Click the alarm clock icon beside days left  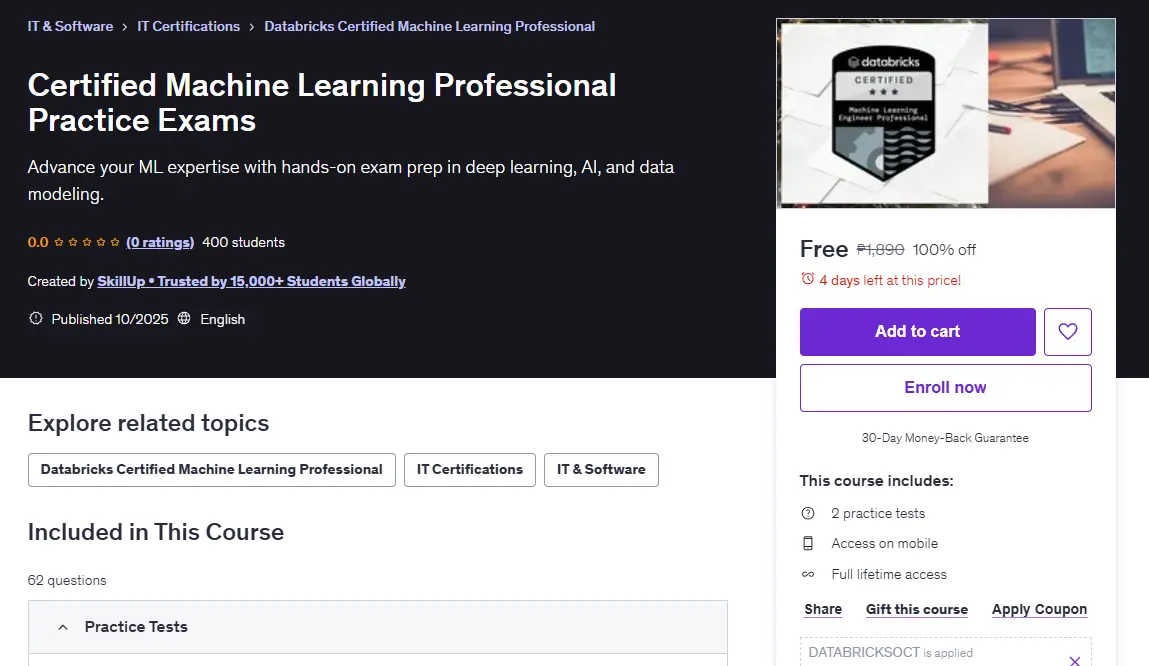click(x=808, y=279)
